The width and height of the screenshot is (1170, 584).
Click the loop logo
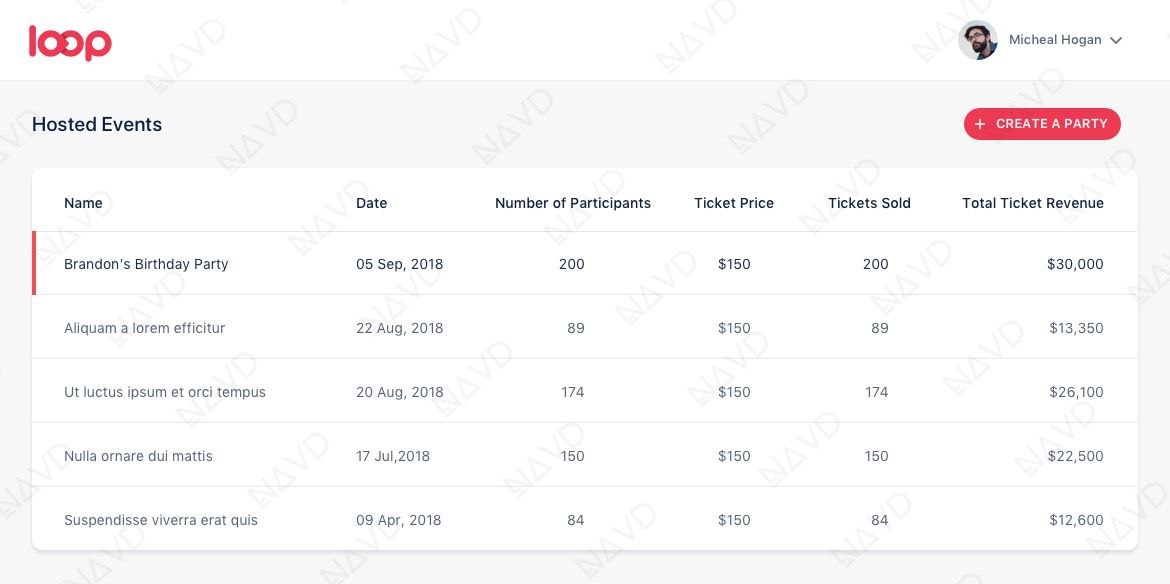click(70, 43)
